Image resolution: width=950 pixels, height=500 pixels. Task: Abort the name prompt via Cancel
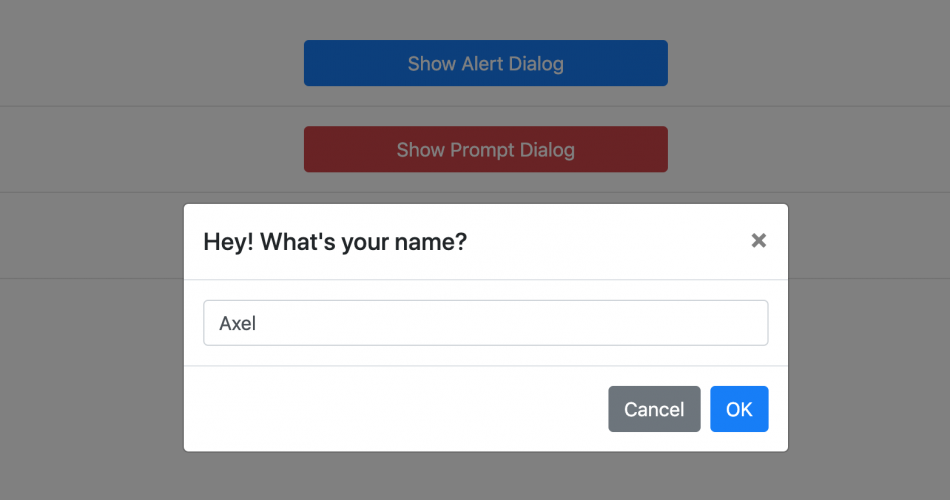click(x=654, y=409)
